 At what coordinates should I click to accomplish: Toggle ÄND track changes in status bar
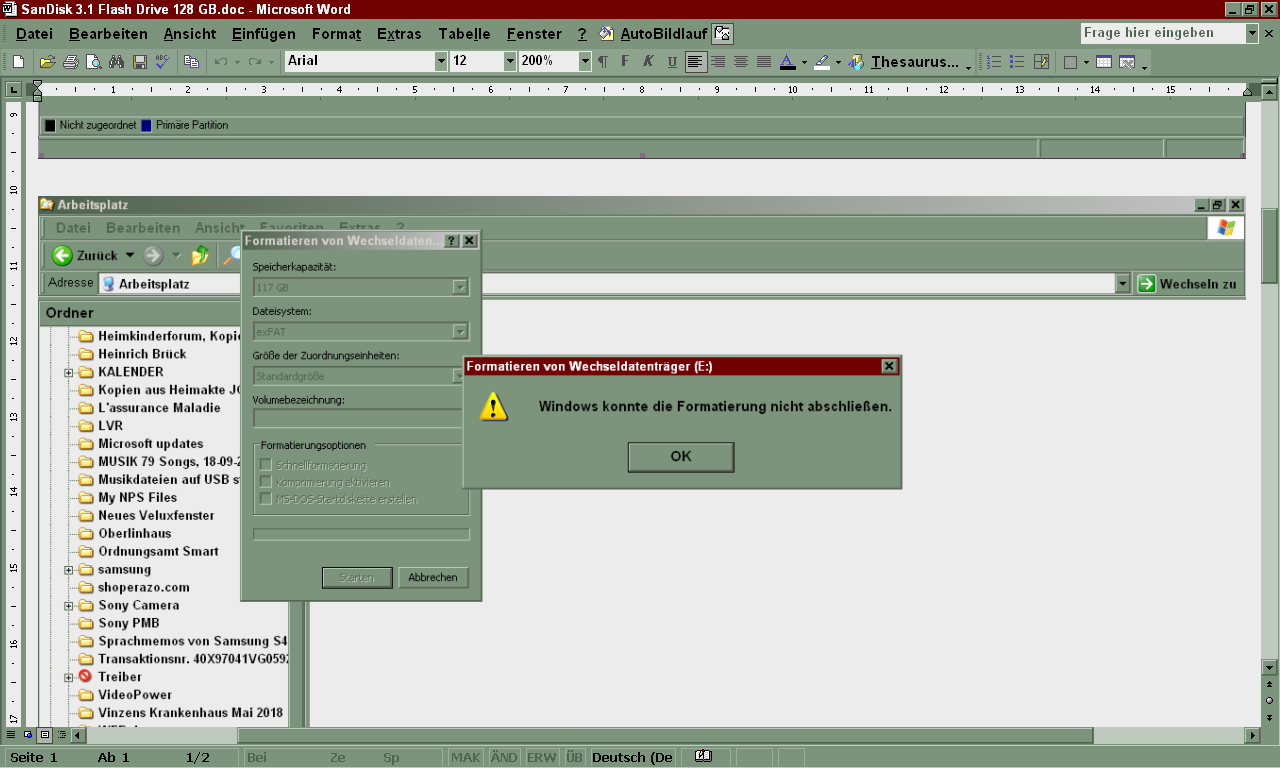(504, 757)
